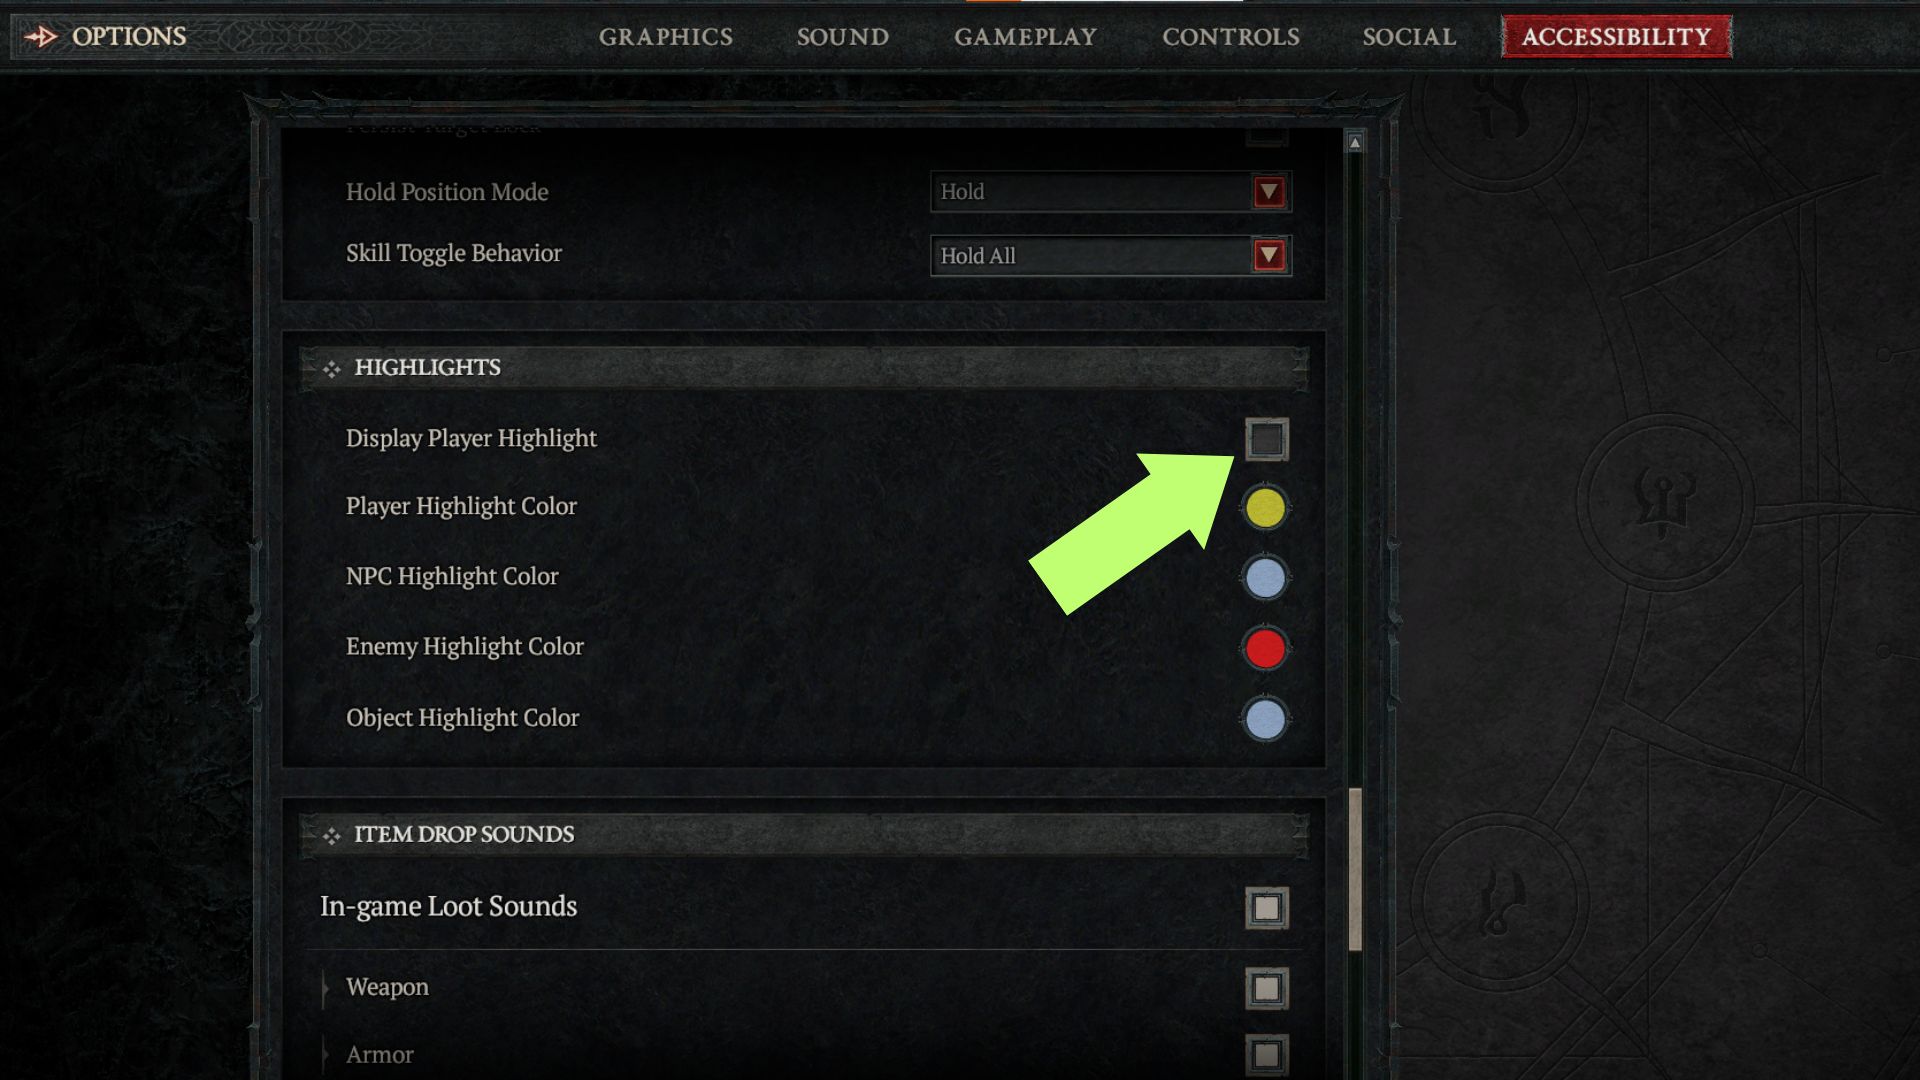The height and width of the screenshot is (1080, 1920).
Task: Toggle Weapon loot sound checkbox
Action: click(x=1263, y=986)
